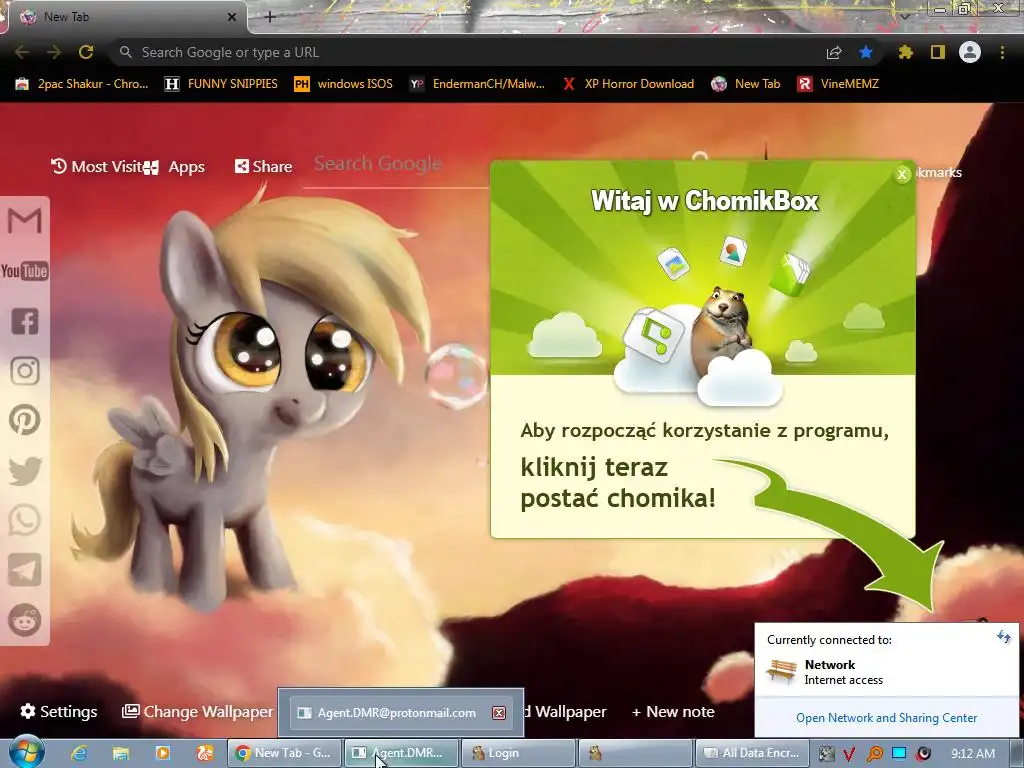The image size is (1024, 768).
Task: Click the browser back arrow
Action: (x=22, y=52)
